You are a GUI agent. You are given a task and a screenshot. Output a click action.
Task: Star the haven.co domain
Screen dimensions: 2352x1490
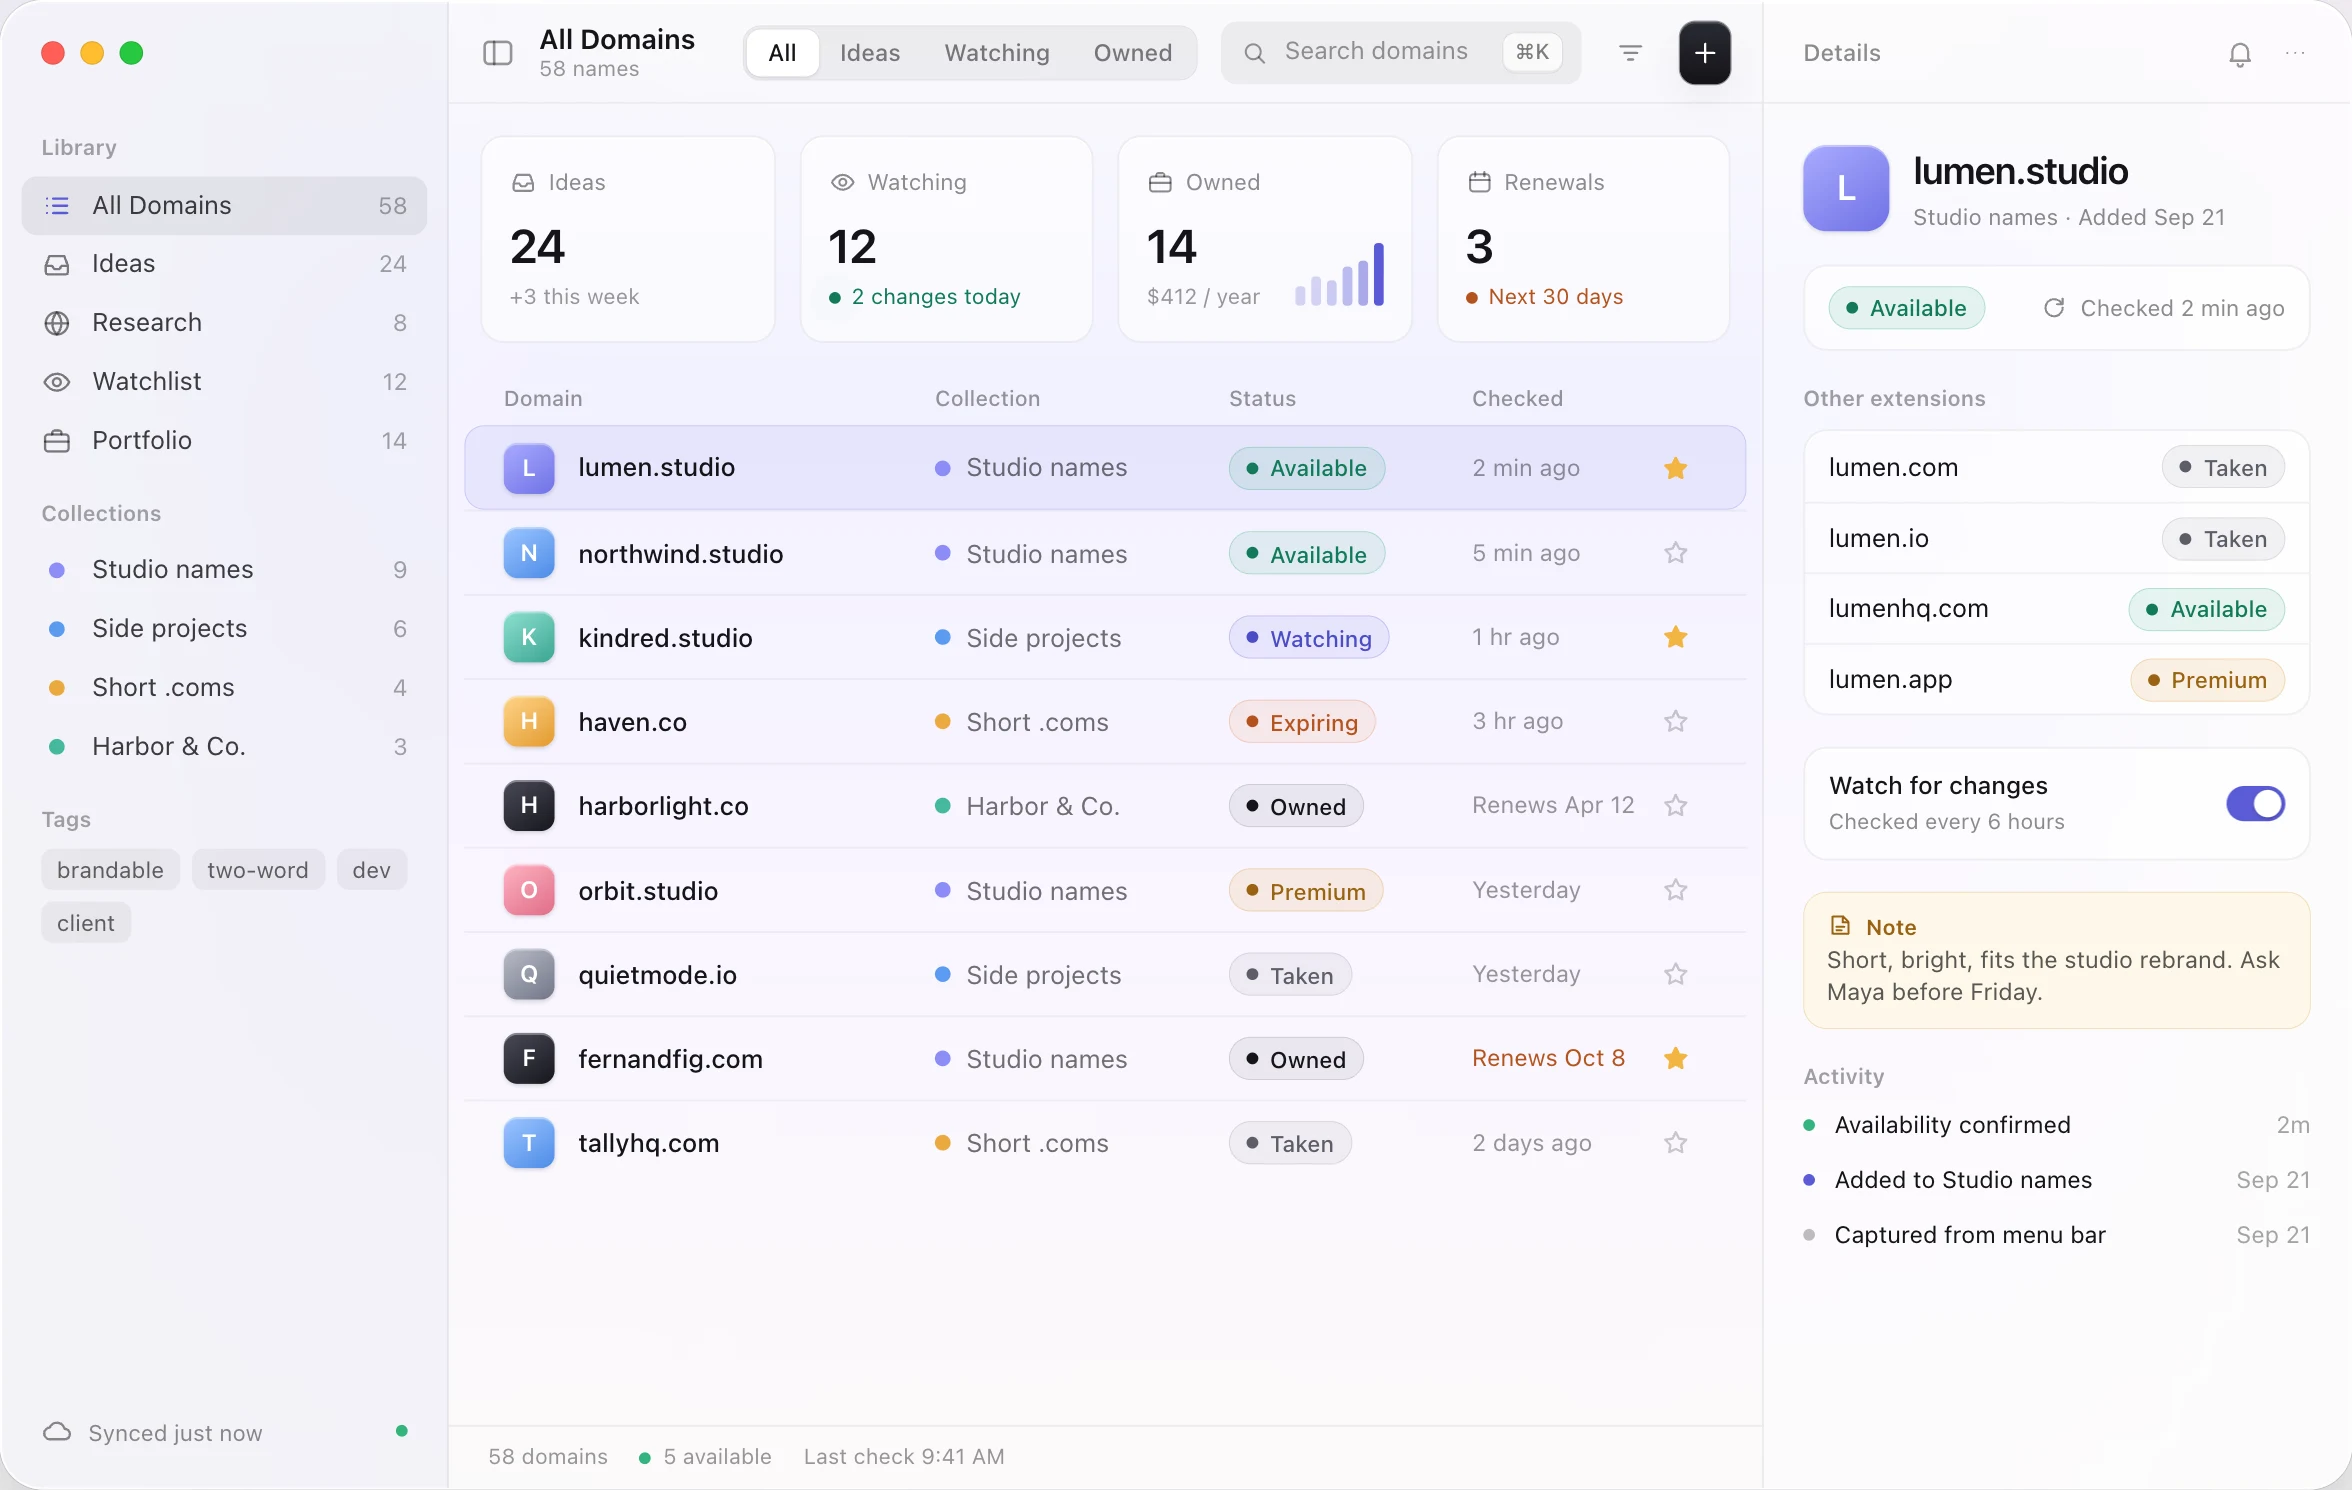(x=1676, y=721)
